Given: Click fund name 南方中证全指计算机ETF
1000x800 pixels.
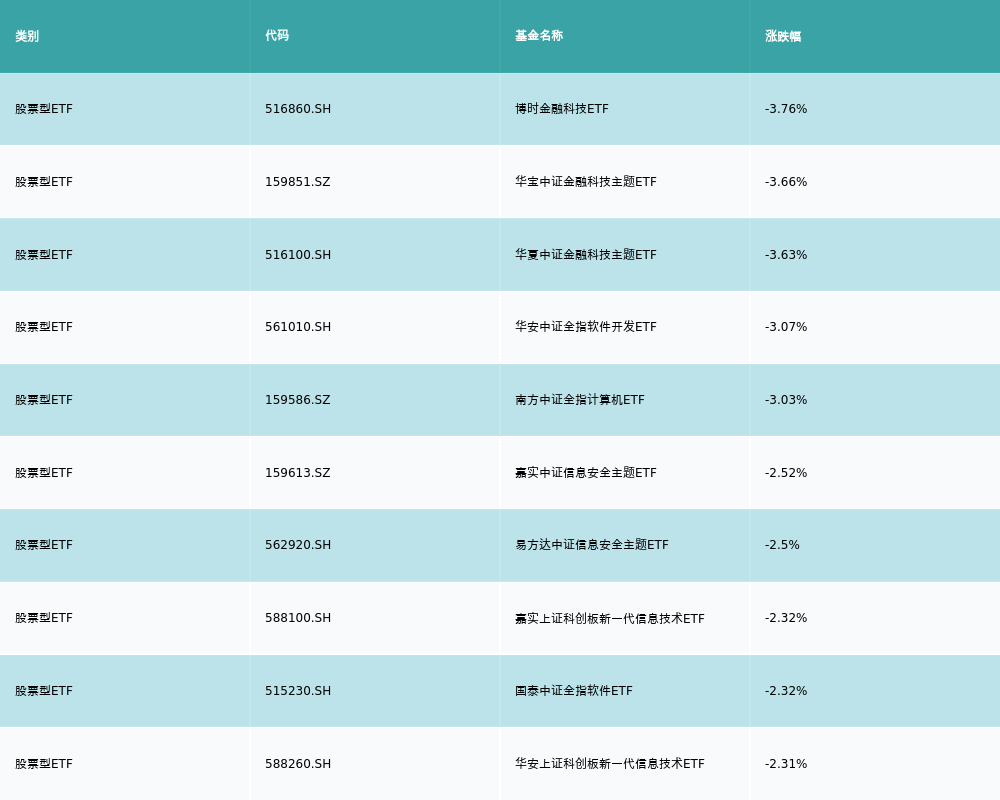Looking at the screenshot, I should click(580, 400).
